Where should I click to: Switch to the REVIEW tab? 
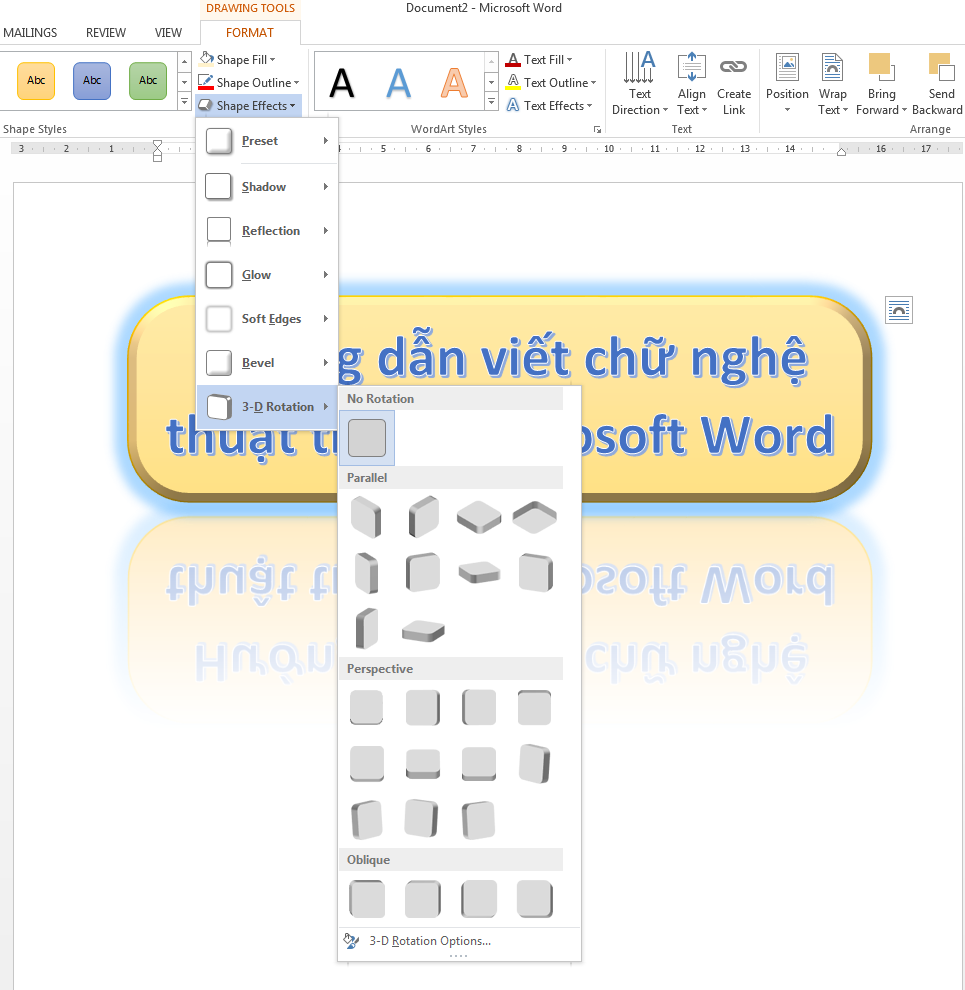(x=105, y=32)
